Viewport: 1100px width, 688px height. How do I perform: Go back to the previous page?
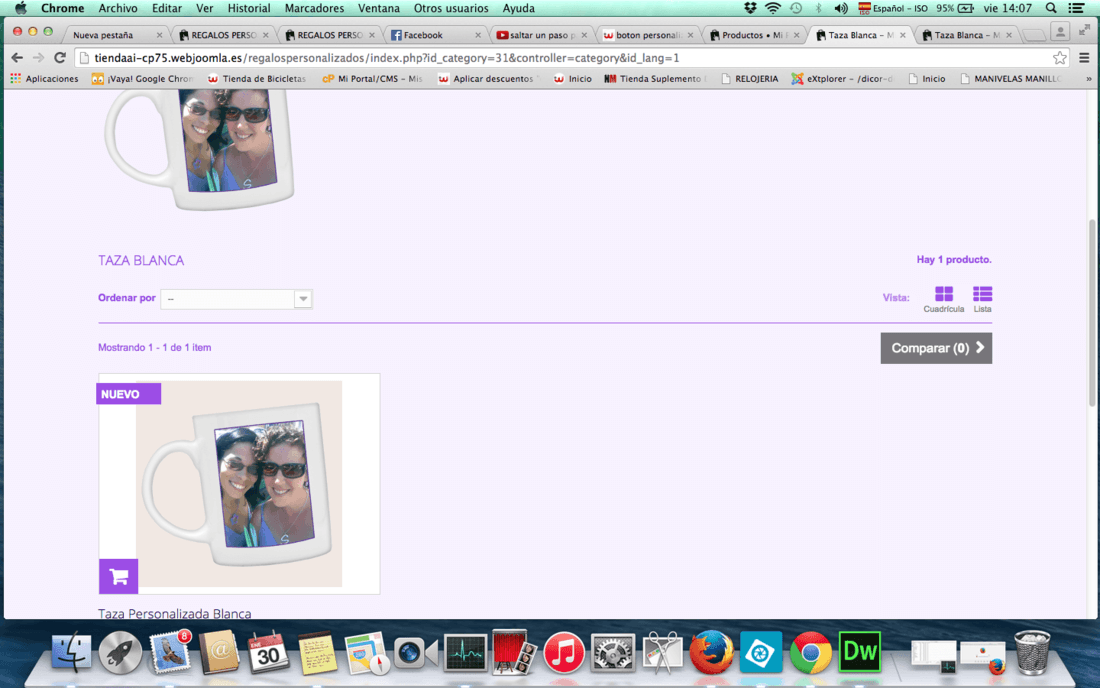[x=17, y=58]
